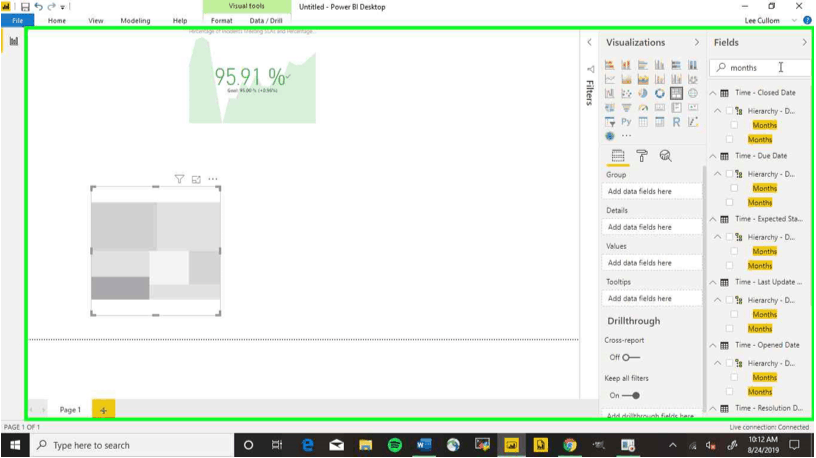Select the ArcGIS Maps globe visual

point(609,136)
